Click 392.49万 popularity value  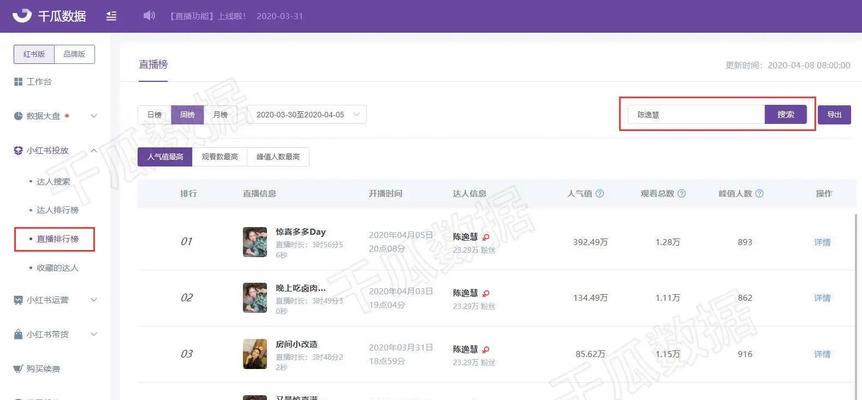[x=590, y=242]
